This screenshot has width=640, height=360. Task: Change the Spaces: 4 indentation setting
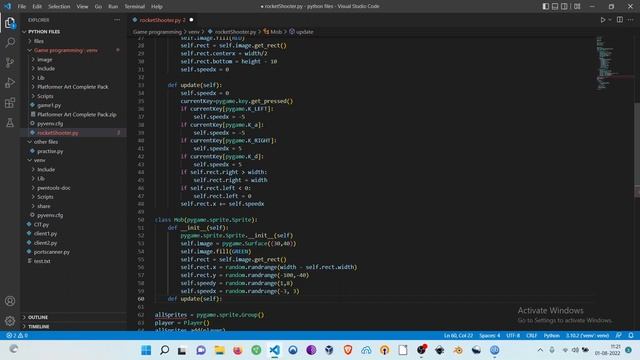[x=489, y=335]
